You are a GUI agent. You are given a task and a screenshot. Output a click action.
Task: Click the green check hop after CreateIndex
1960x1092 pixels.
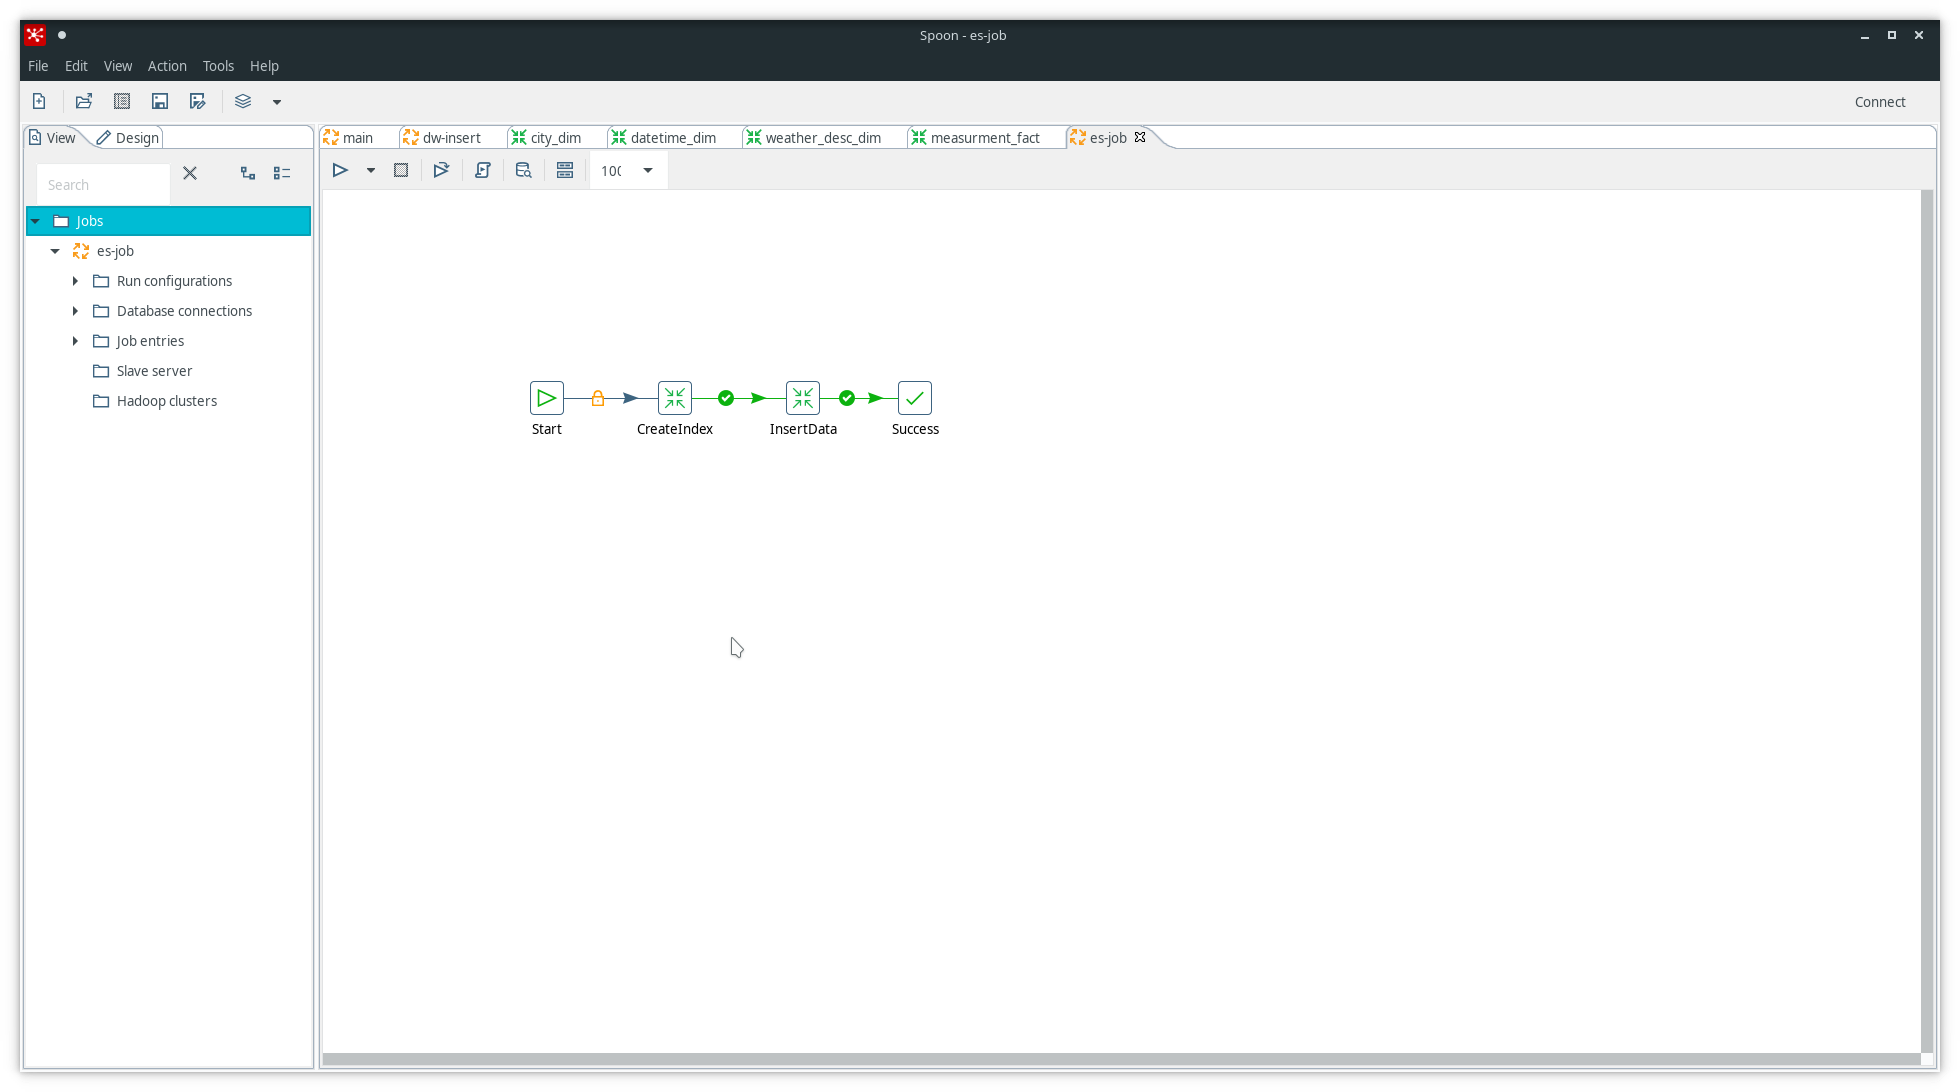pos(726,398)
